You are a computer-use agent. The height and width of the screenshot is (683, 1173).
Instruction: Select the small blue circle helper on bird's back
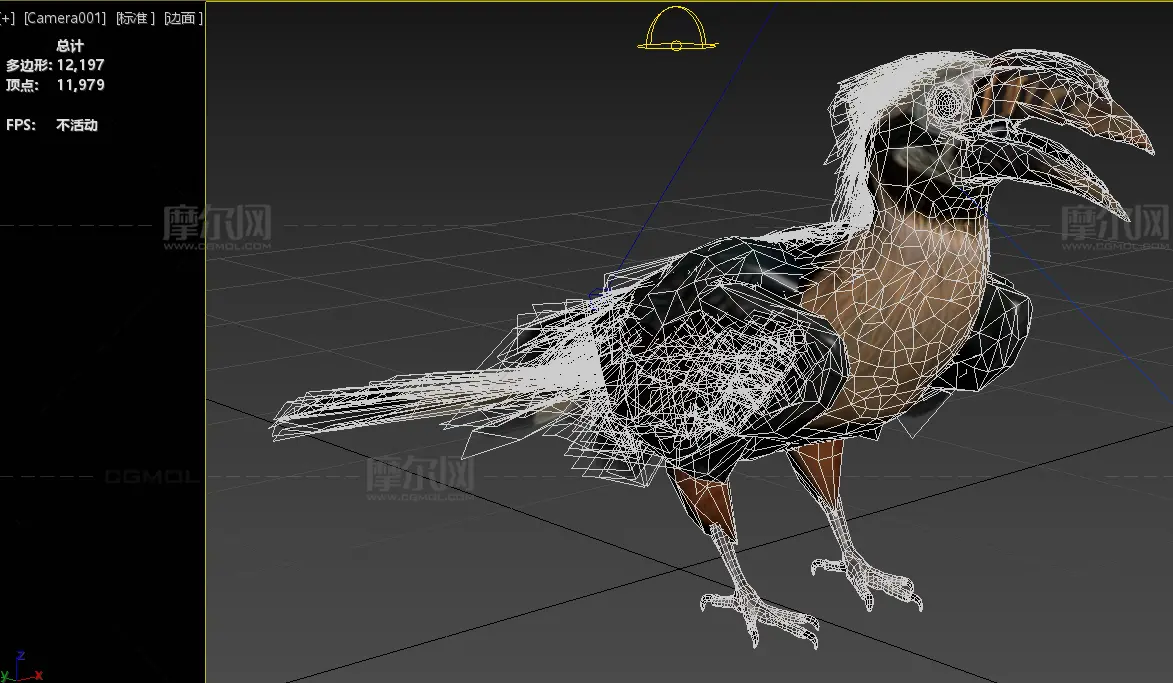599,294
